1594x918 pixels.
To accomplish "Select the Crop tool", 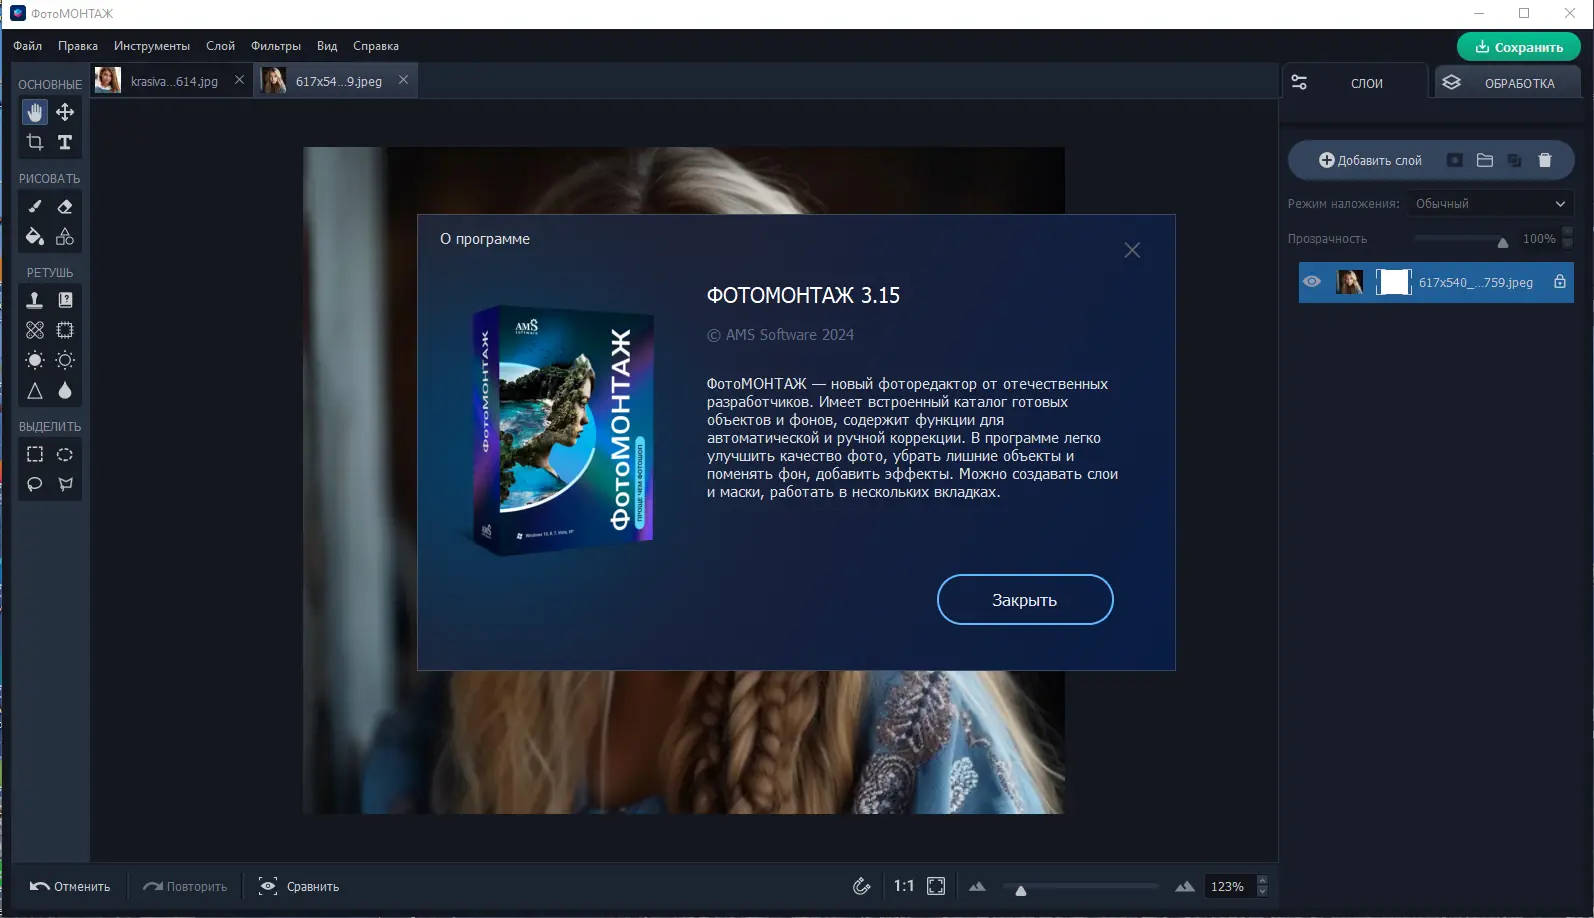I will click(35, 142).
